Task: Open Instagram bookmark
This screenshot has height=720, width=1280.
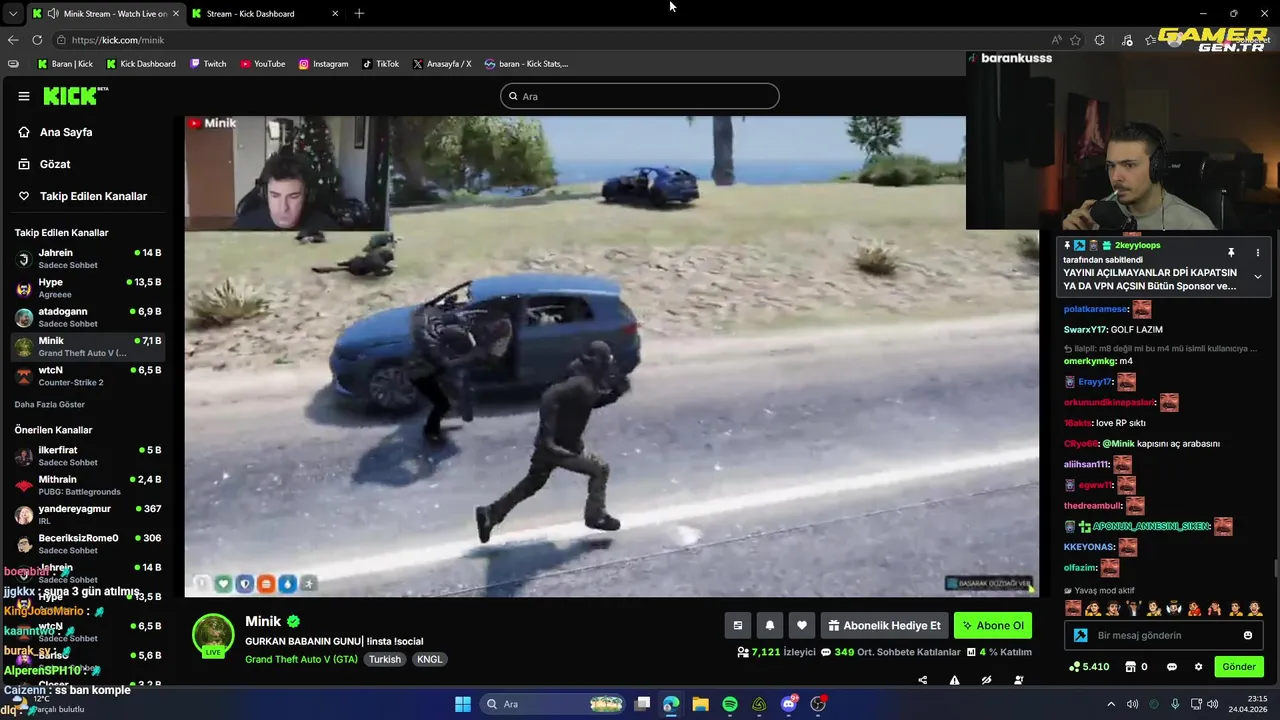Action: (x=323, y=64)
